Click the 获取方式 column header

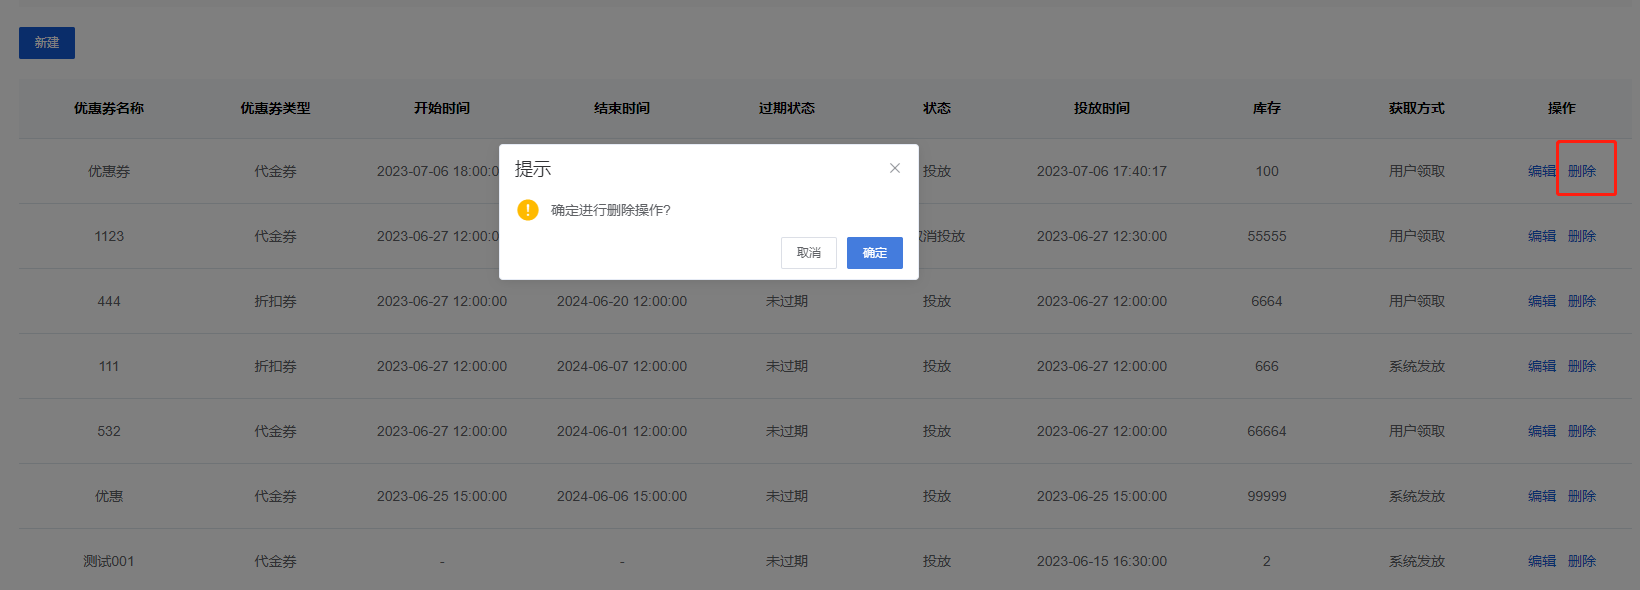tap(1417, 108)
